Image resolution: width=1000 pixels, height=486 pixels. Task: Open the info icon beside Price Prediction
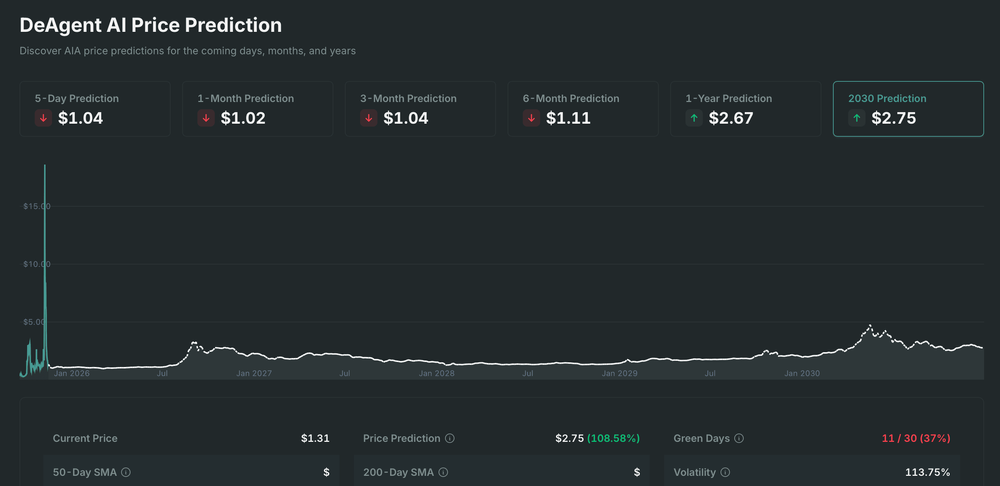[450, 439]
